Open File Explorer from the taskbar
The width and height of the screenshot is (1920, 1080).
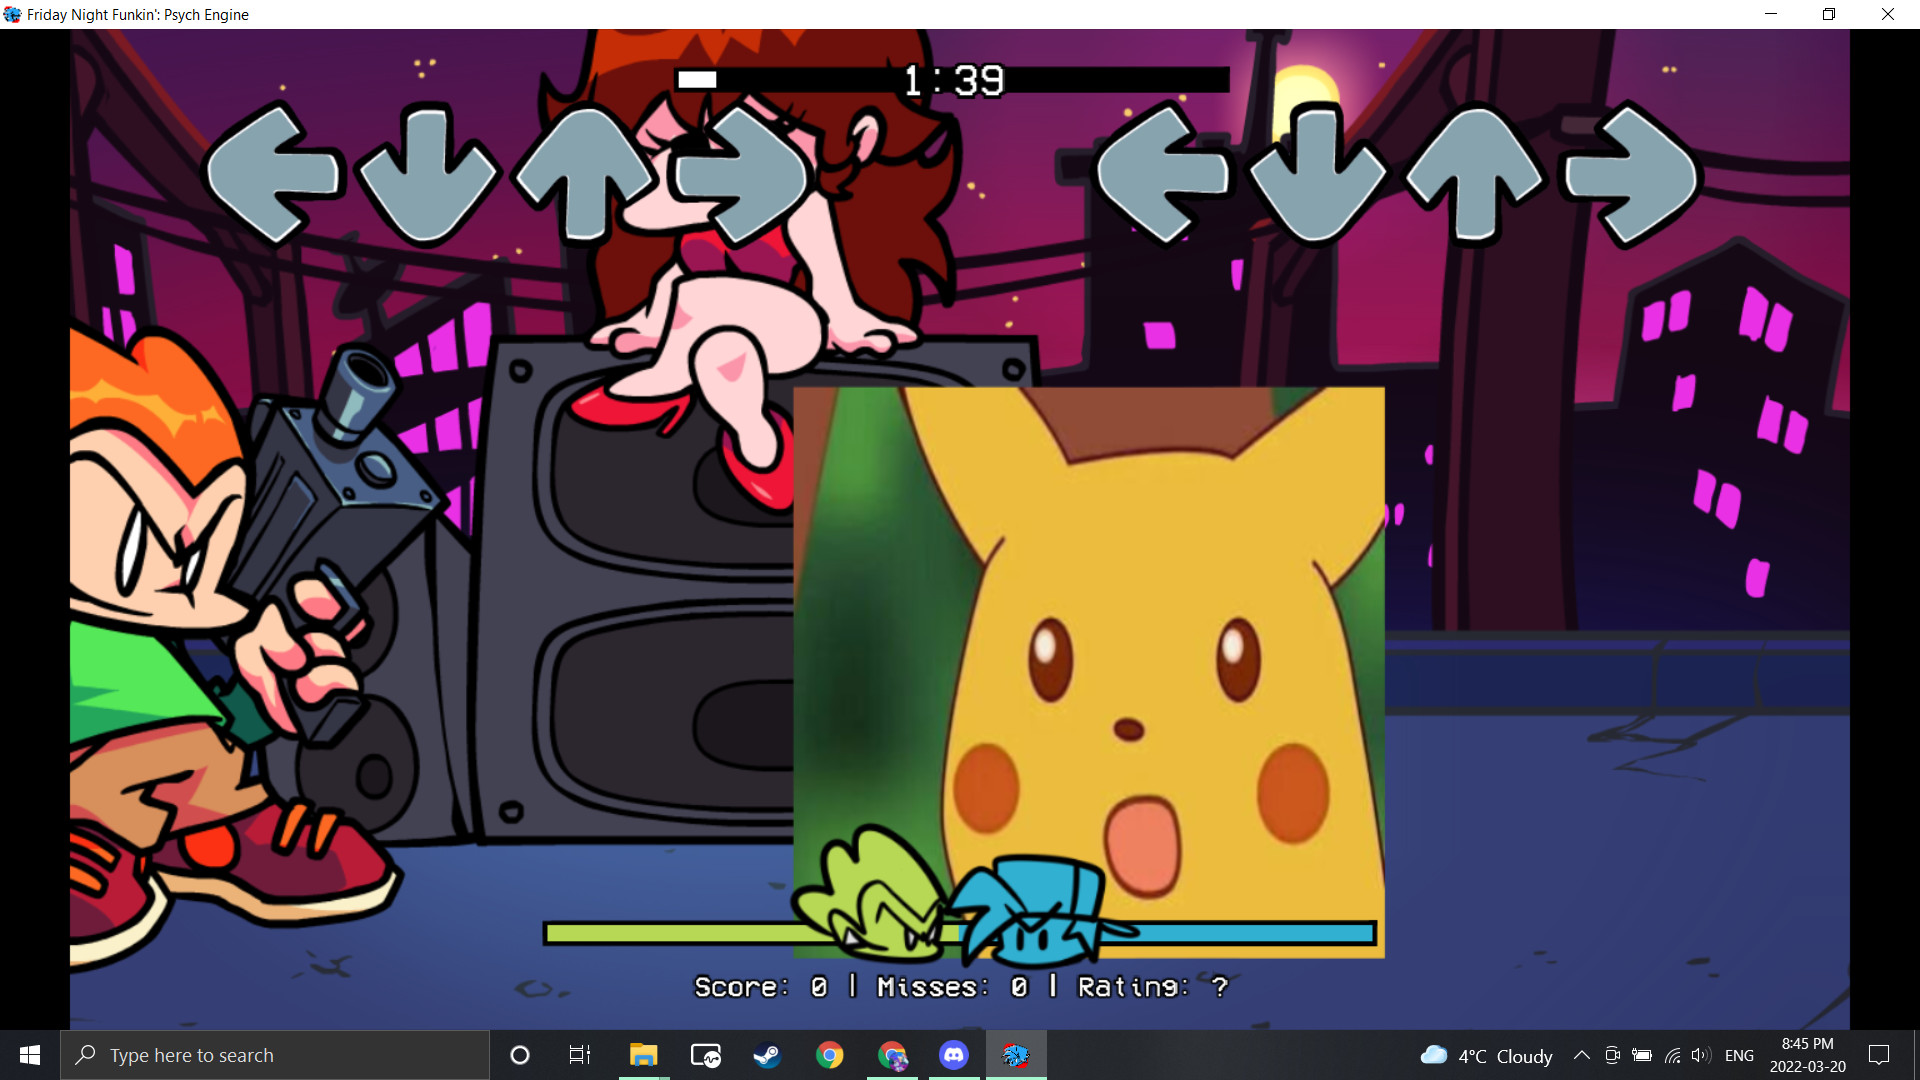pos(643,1055)
